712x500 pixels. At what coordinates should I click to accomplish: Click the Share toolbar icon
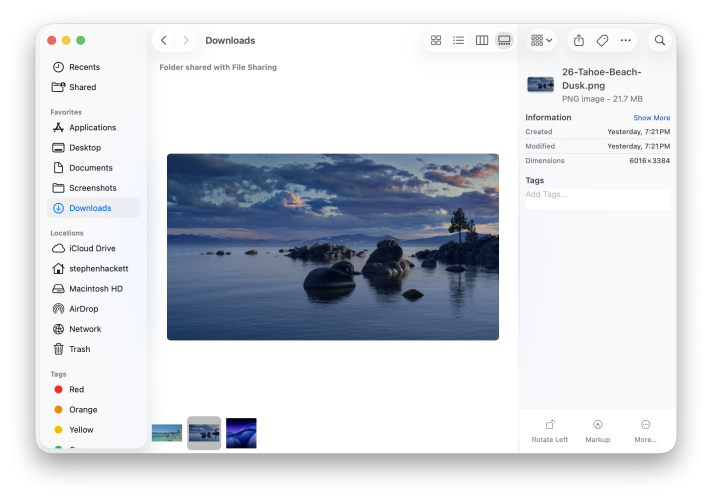(578, 40)
